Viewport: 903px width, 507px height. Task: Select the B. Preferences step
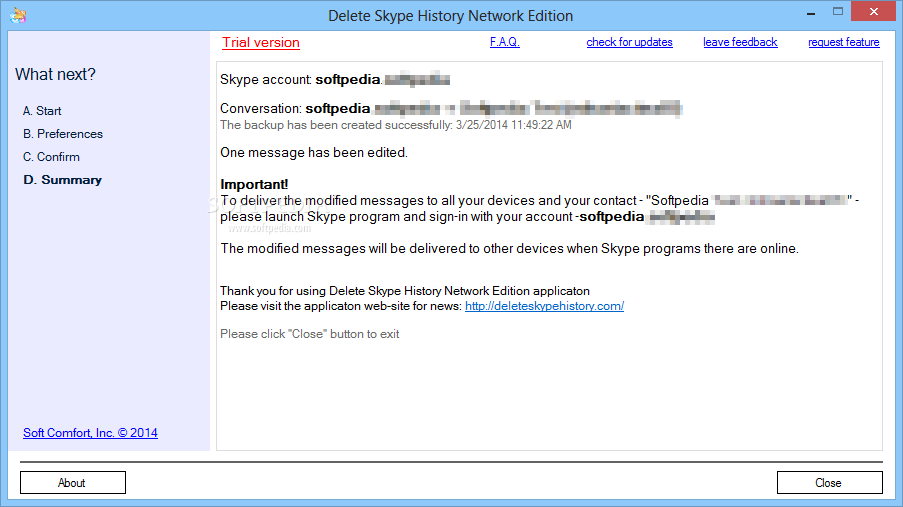point(63,134)
